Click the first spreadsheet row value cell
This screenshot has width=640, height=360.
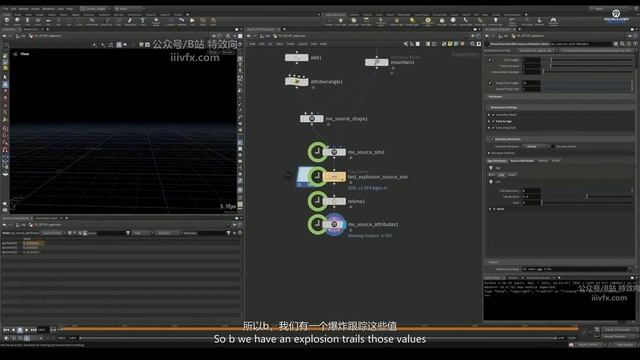point(33,243)
